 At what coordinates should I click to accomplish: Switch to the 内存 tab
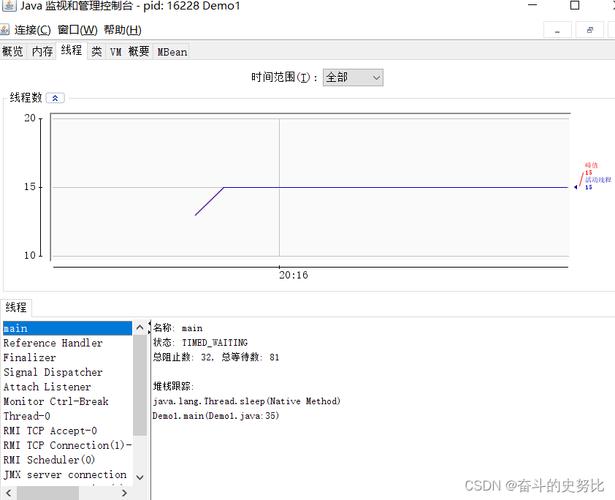point(42,51)
